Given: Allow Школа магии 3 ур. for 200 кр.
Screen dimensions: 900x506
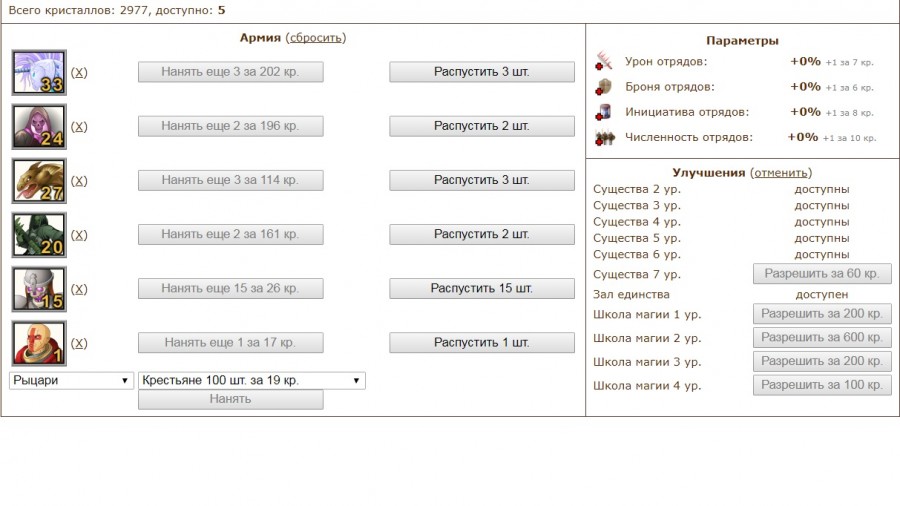Looking at the screenshot, I should coord(822,361).
